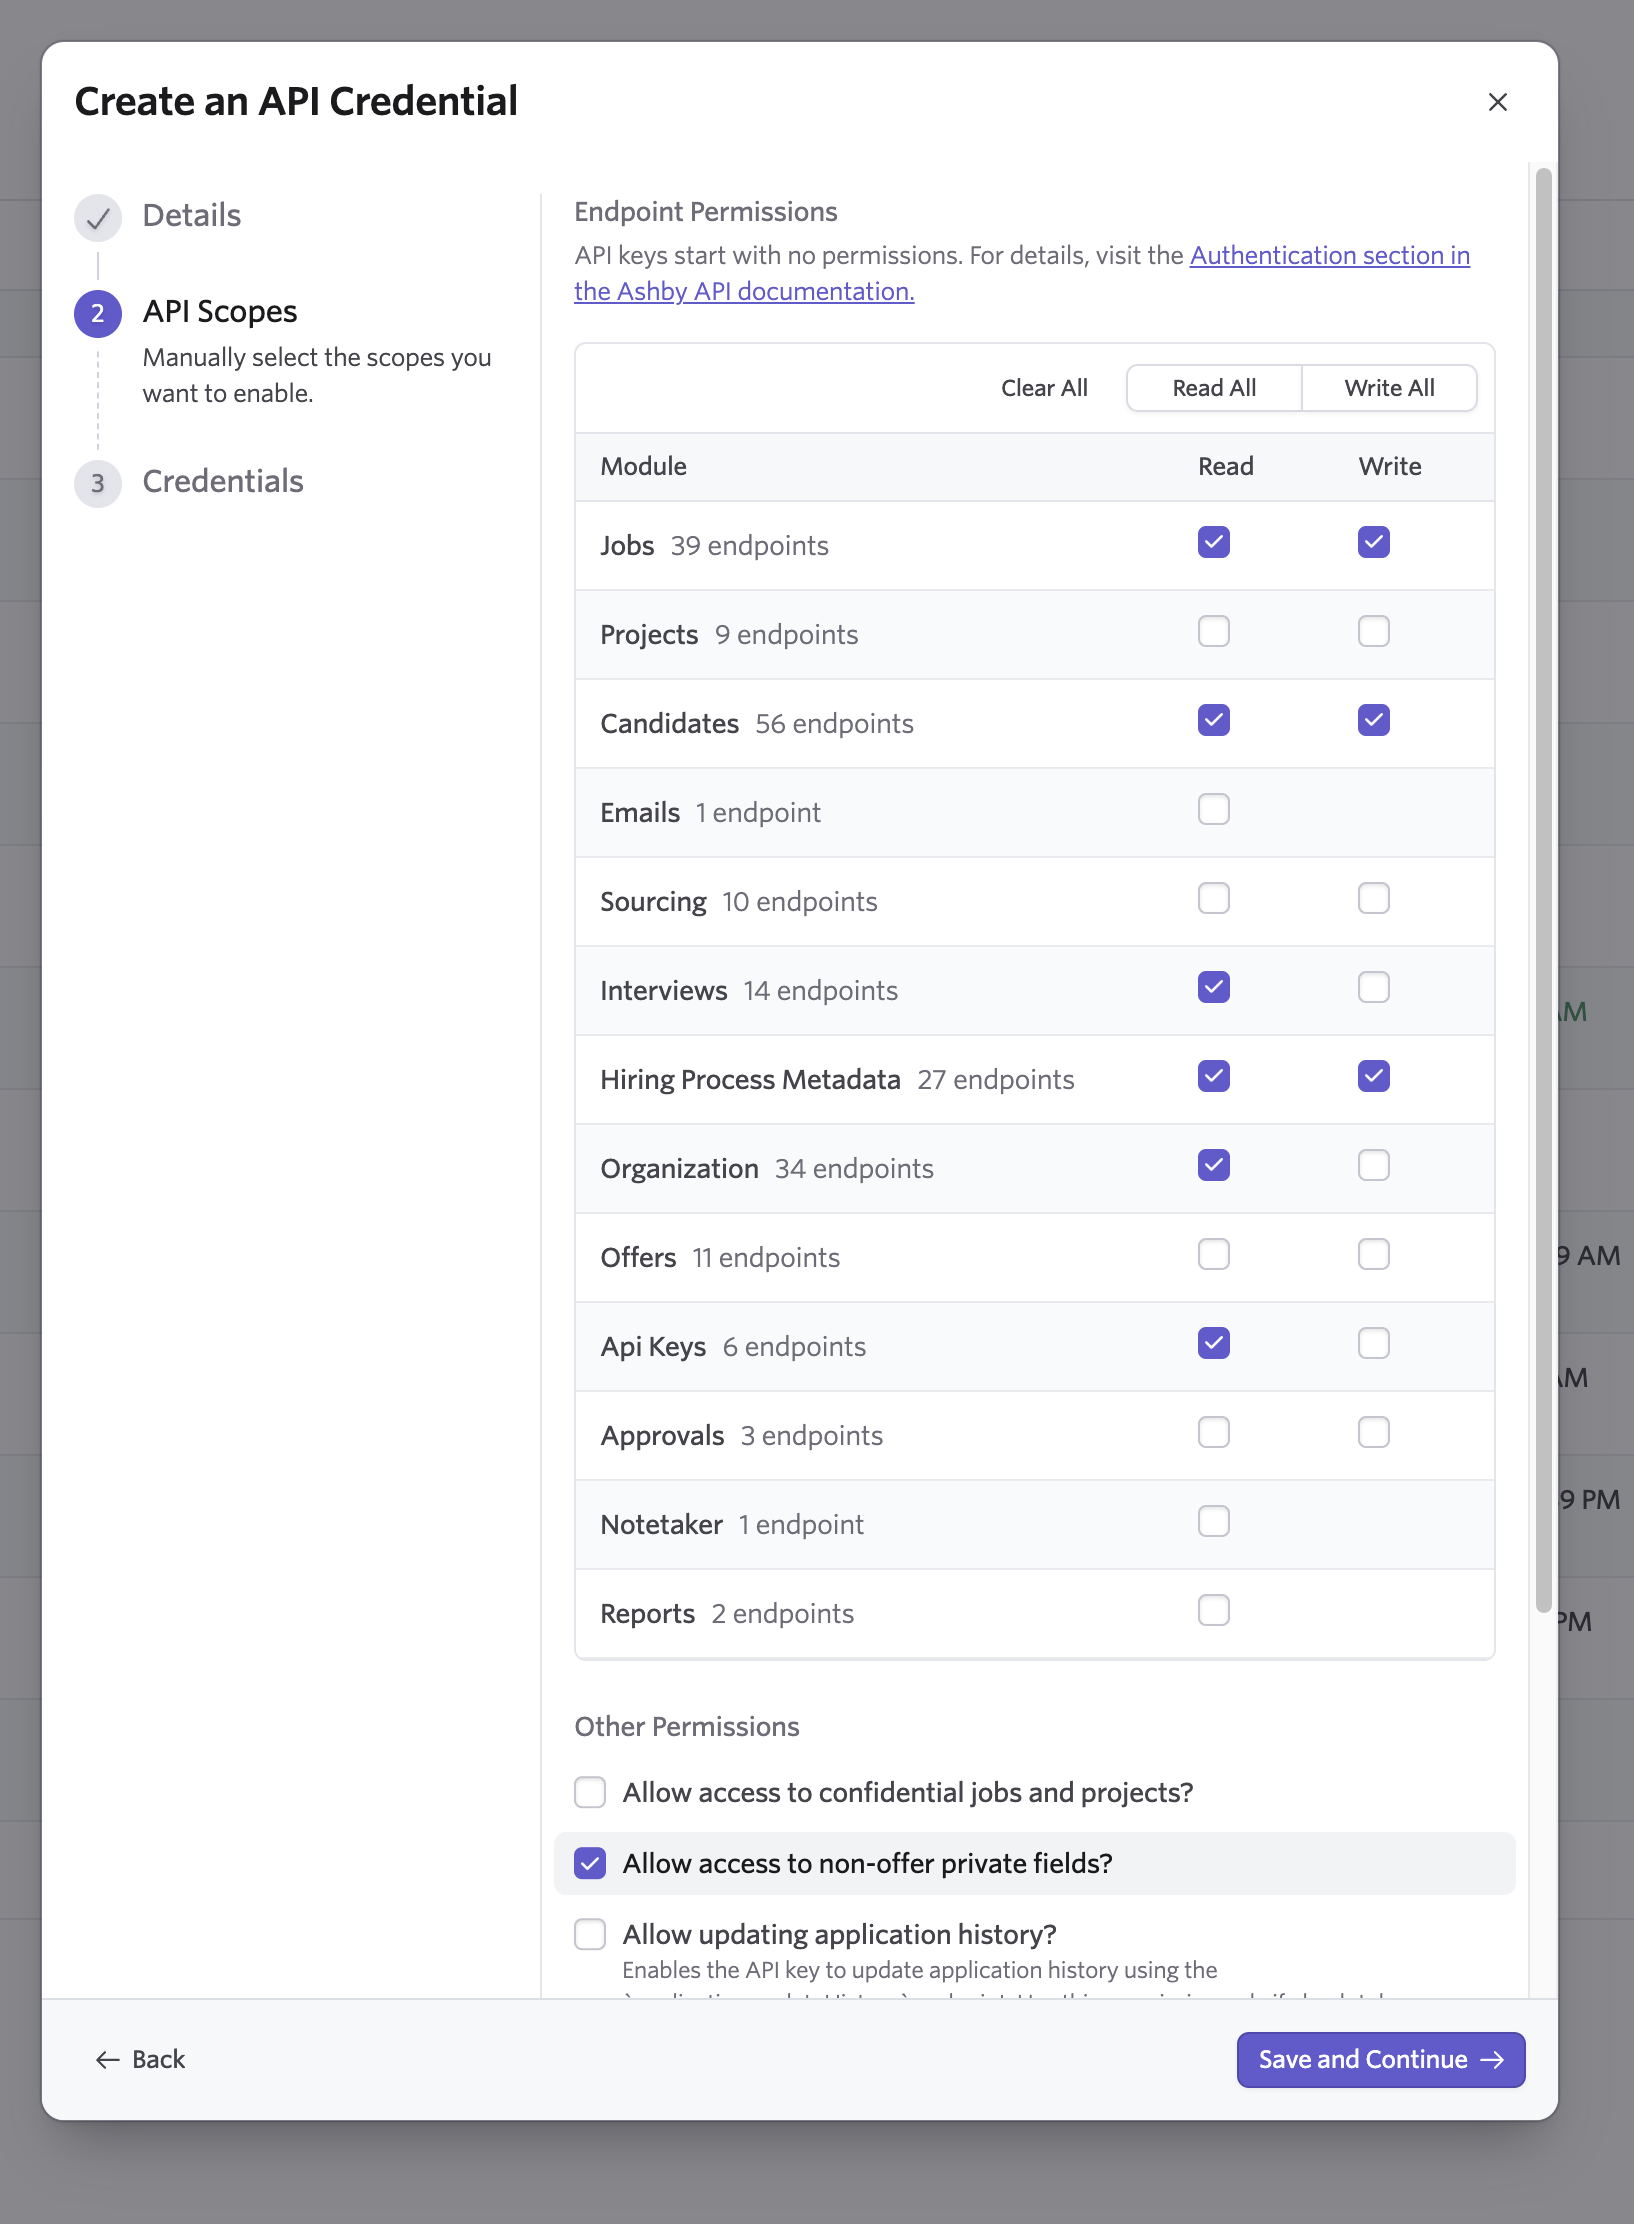Enable Approvals Write permission
The height and width of the screenshot is (2224, 1634).
pos(1373,1432)
